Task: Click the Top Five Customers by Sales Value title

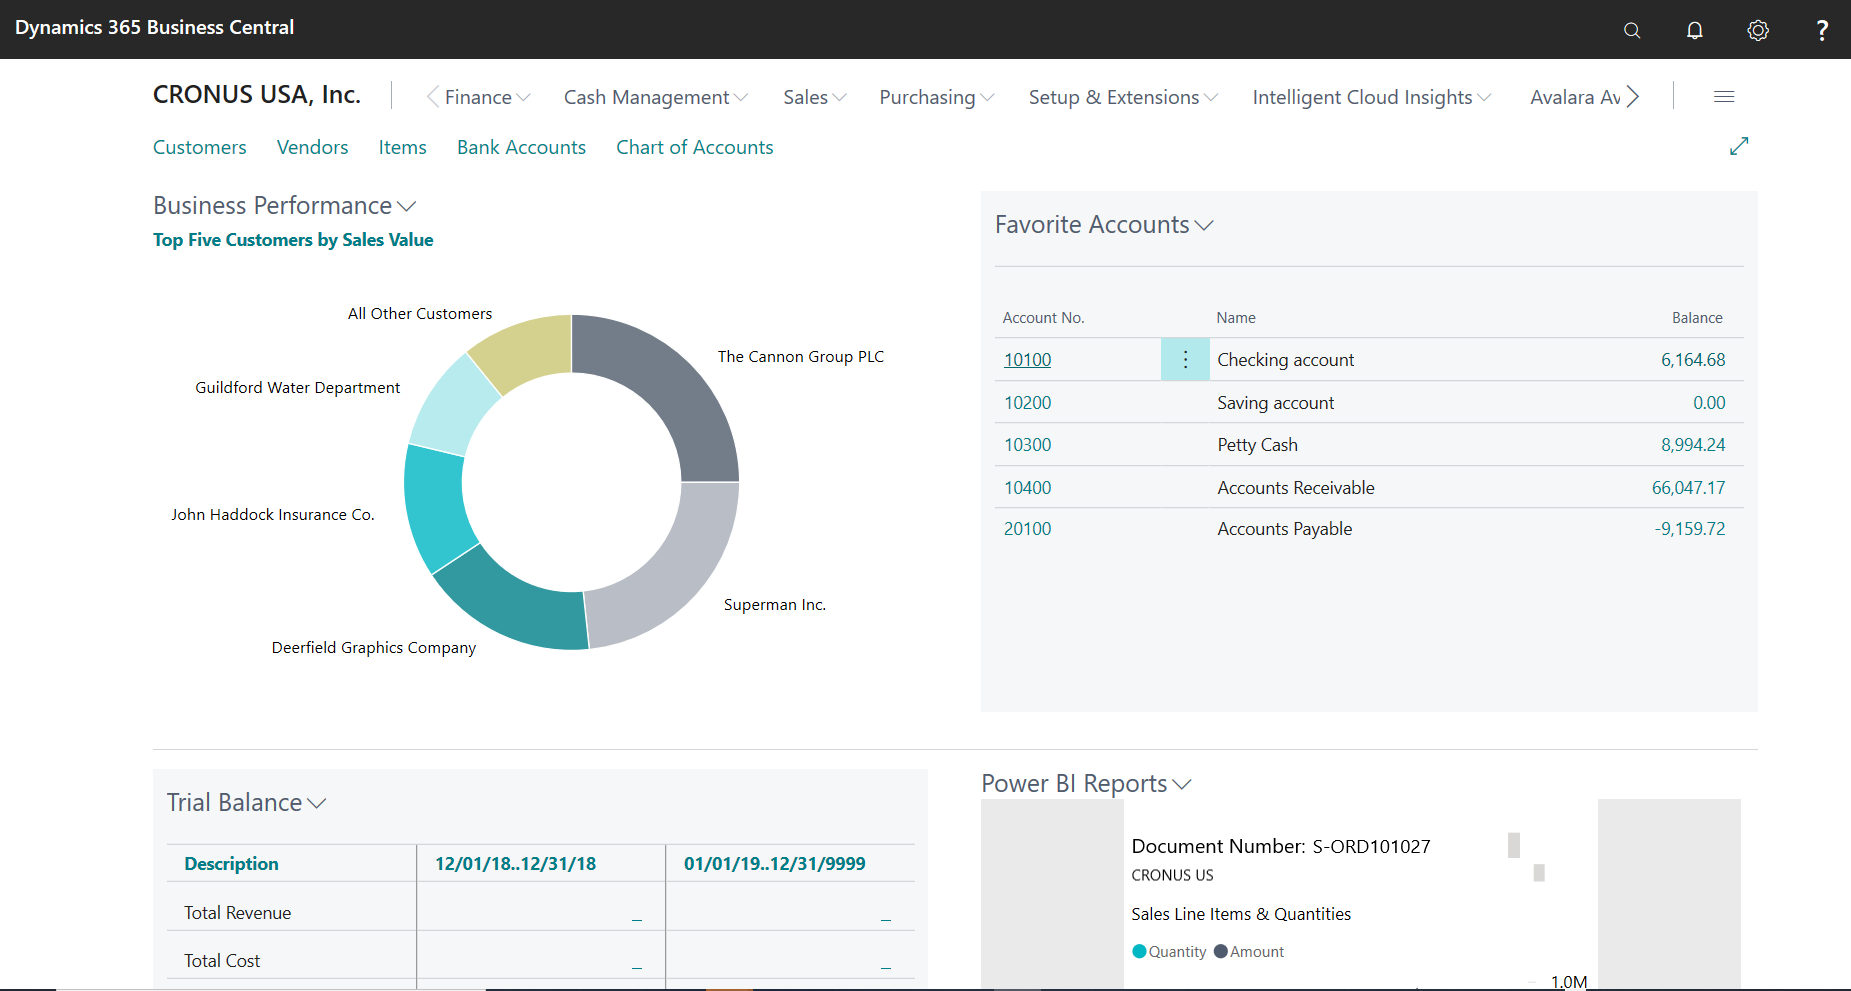Action: coord(293,240)
